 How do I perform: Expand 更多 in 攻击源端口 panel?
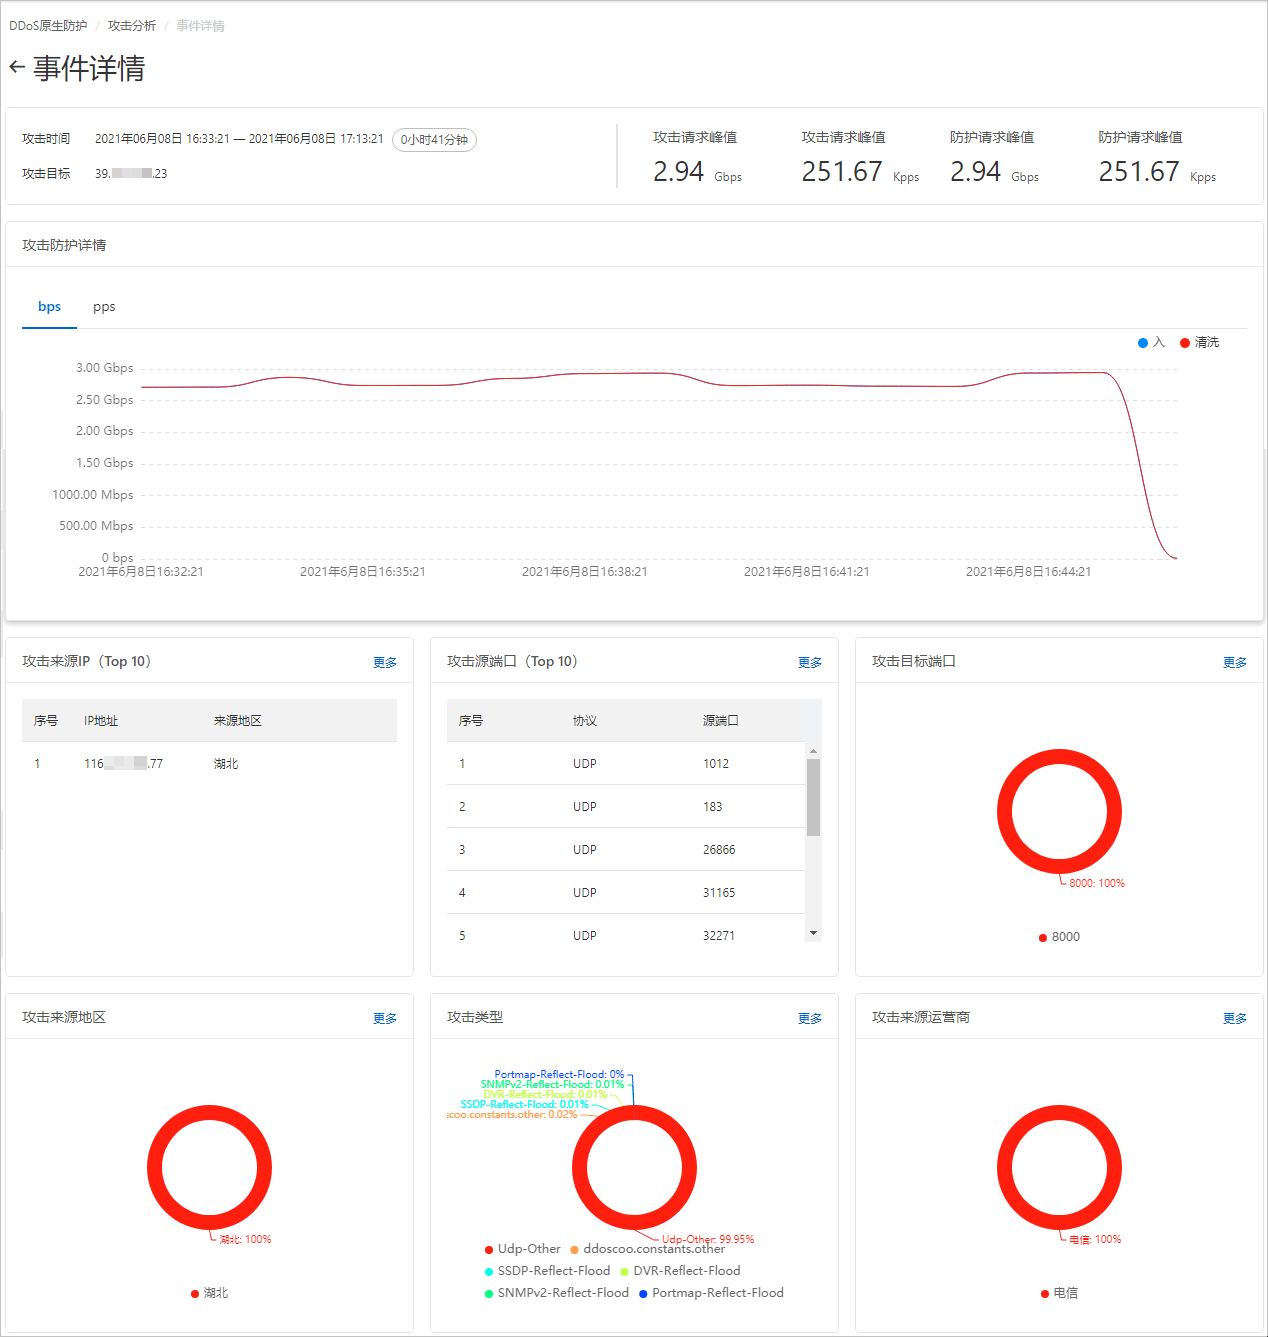click(x=809, y=661)
